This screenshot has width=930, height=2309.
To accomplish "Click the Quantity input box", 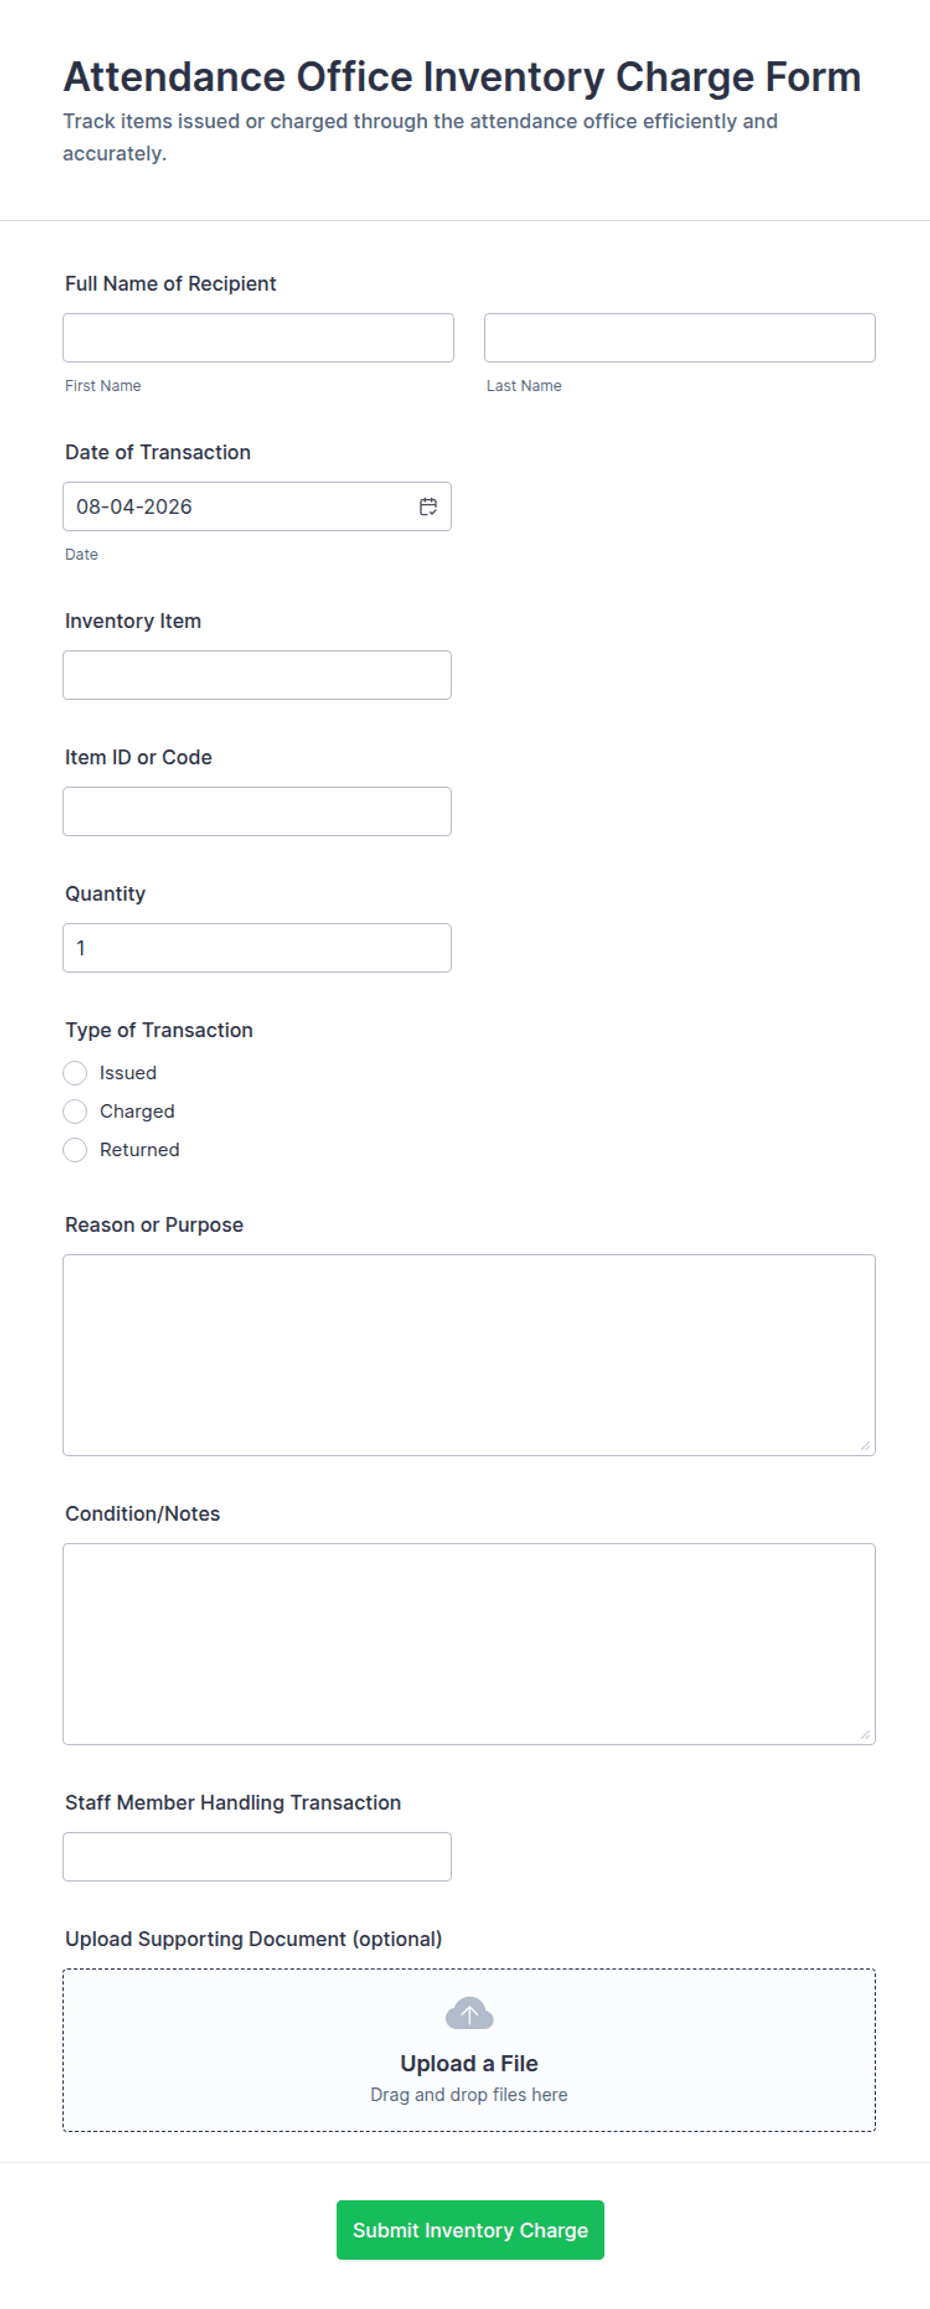I will [257, 948].
